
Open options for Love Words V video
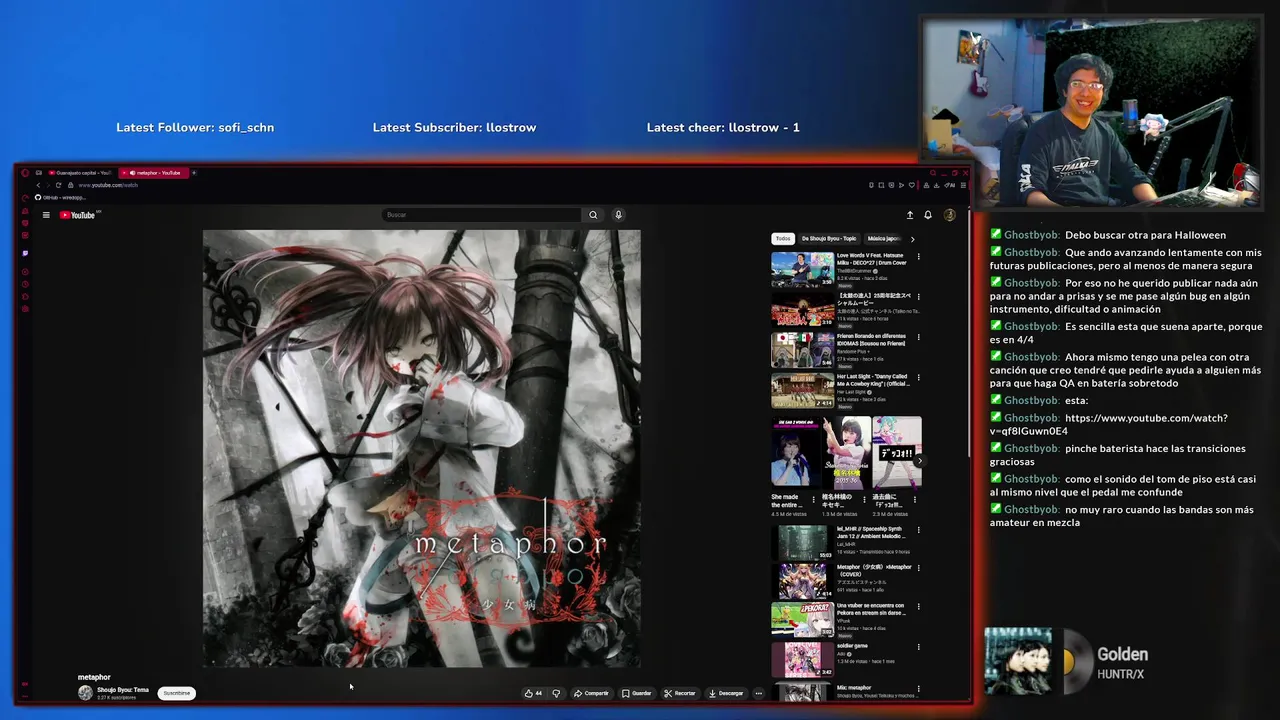click(x=918, y=257)
